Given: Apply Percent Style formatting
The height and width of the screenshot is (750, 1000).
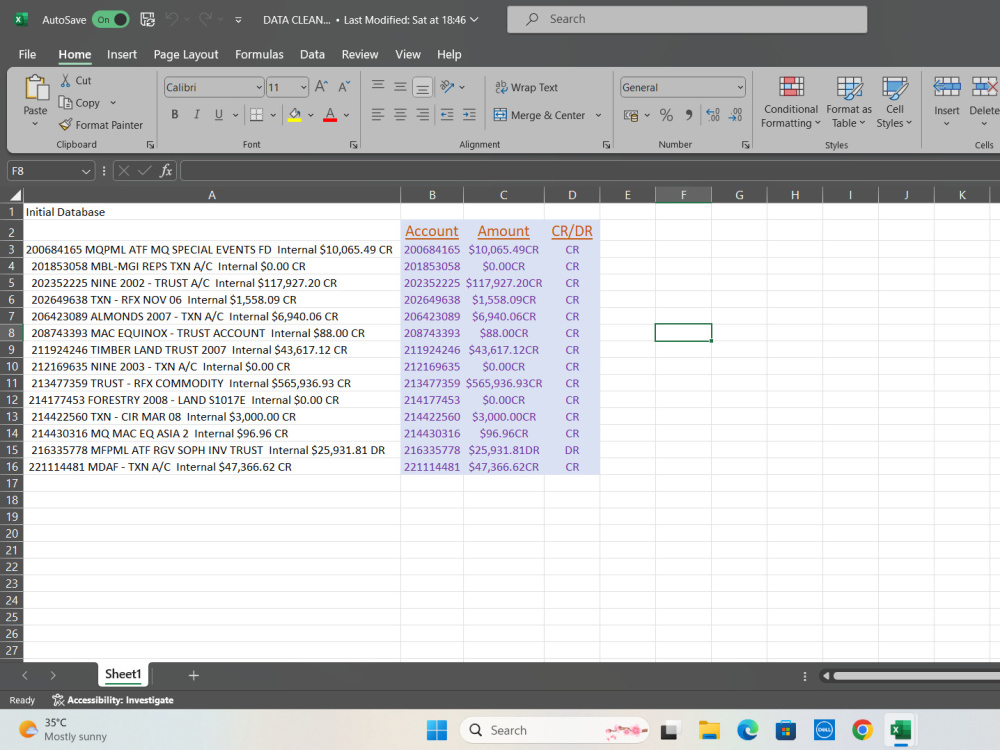Looking at the screenshot, I should tap(666, 115).
